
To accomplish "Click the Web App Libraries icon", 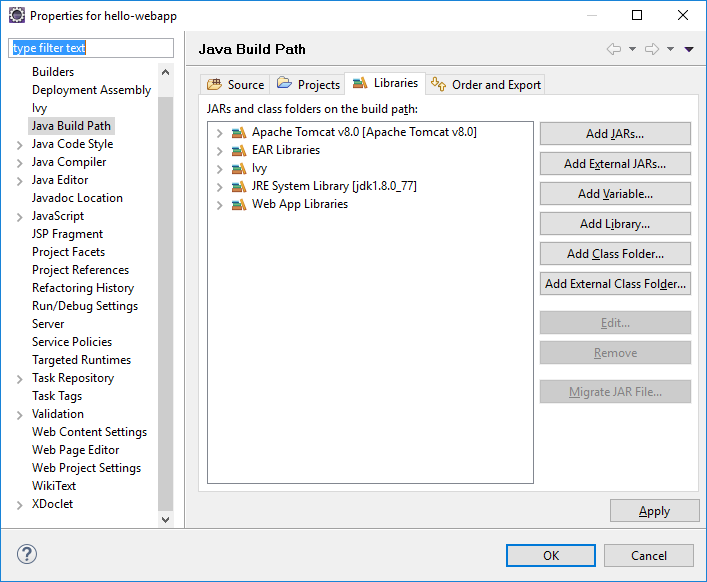I will coord(238,204).
